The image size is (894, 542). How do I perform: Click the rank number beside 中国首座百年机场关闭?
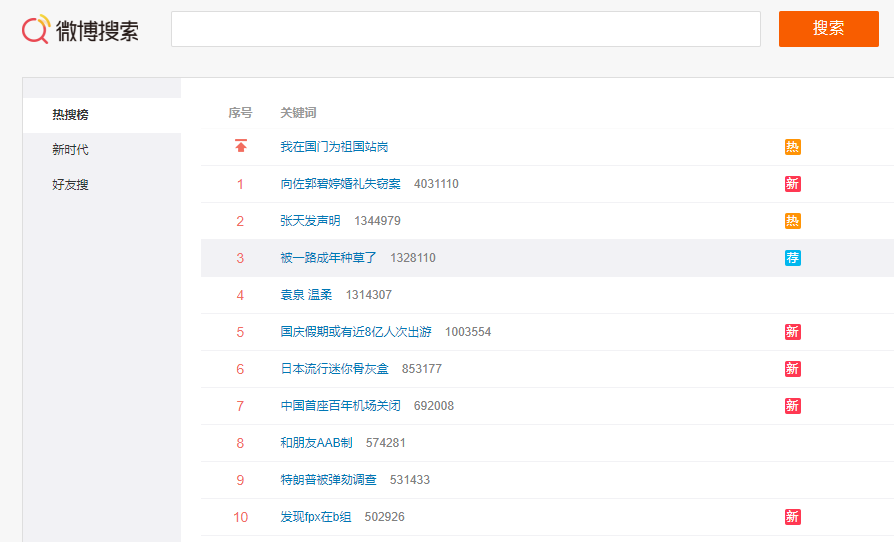pos(240,407)
